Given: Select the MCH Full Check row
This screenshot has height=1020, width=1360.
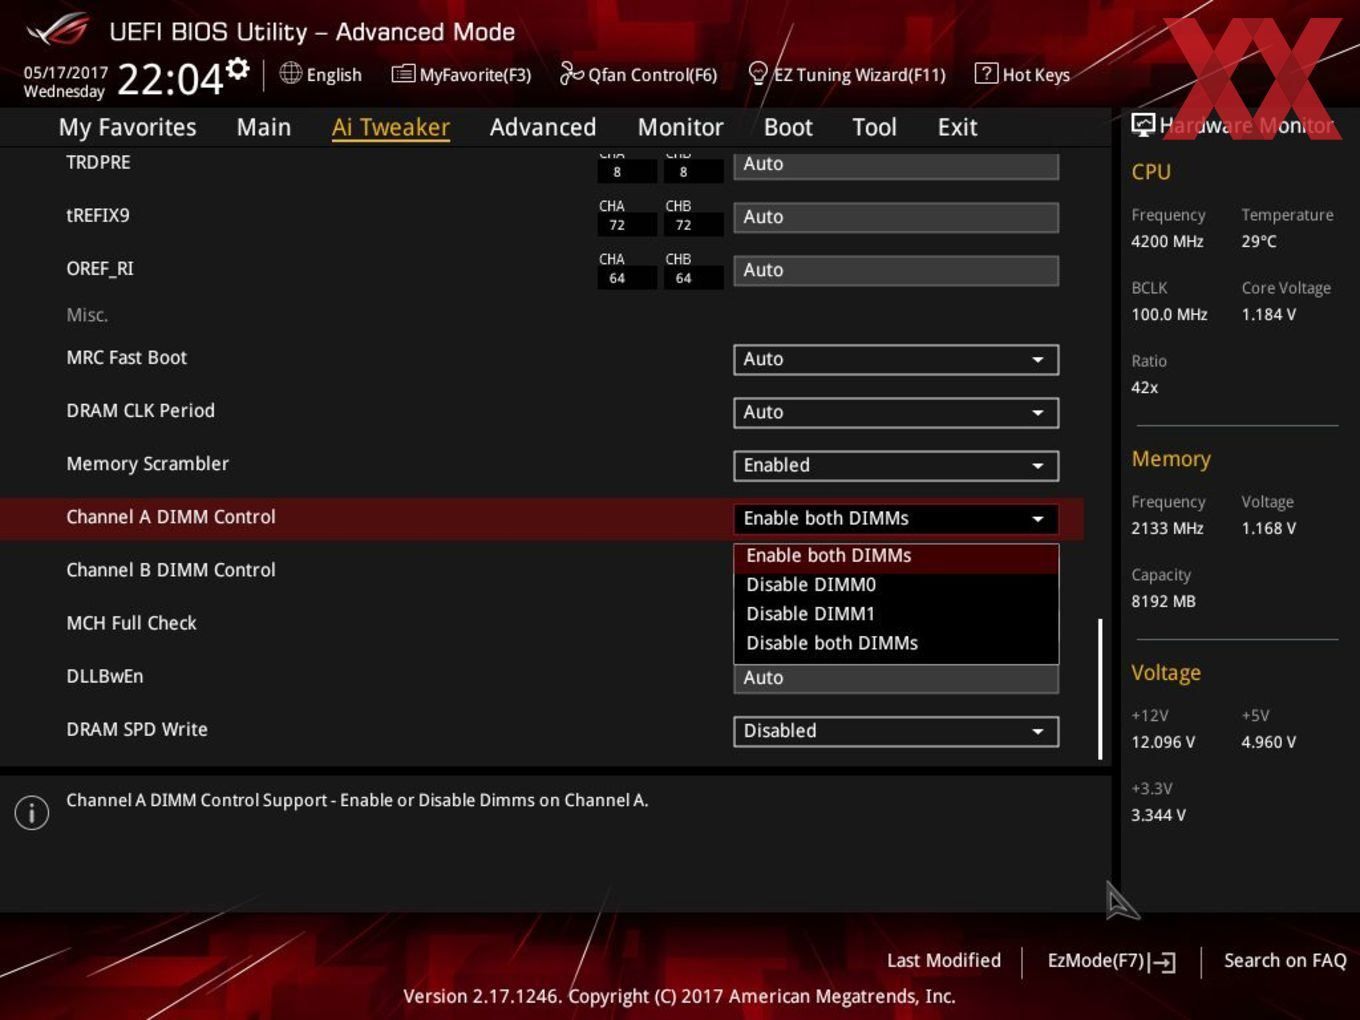Looking at the screenshot, I should pyautogui.click(x=541, y=623).
